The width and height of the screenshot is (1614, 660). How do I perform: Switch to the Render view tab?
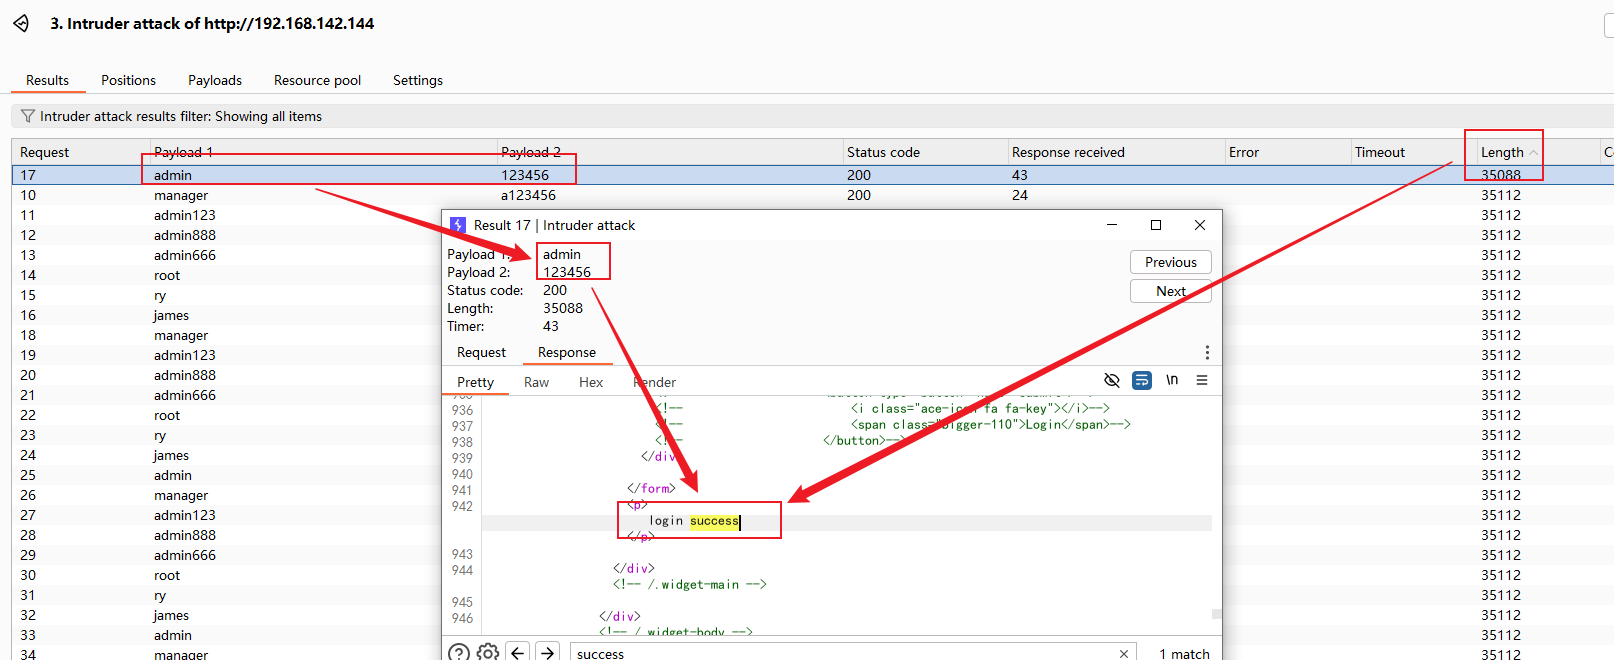pyautogui.click(x=654, y=382)
